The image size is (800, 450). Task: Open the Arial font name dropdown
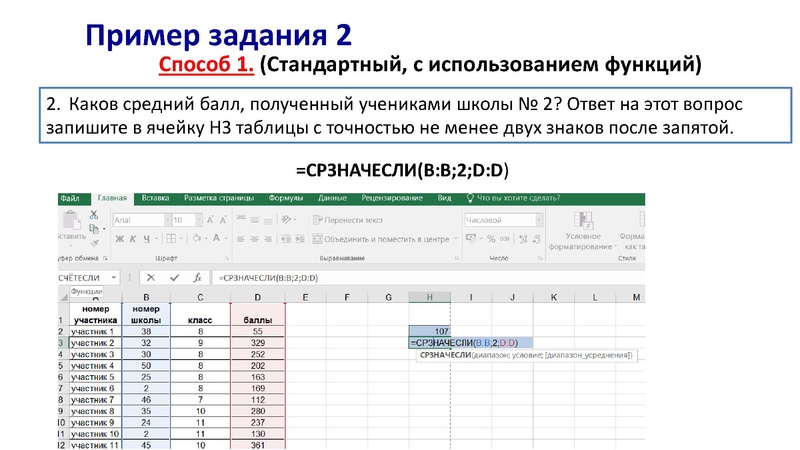[x=167, y=220]
